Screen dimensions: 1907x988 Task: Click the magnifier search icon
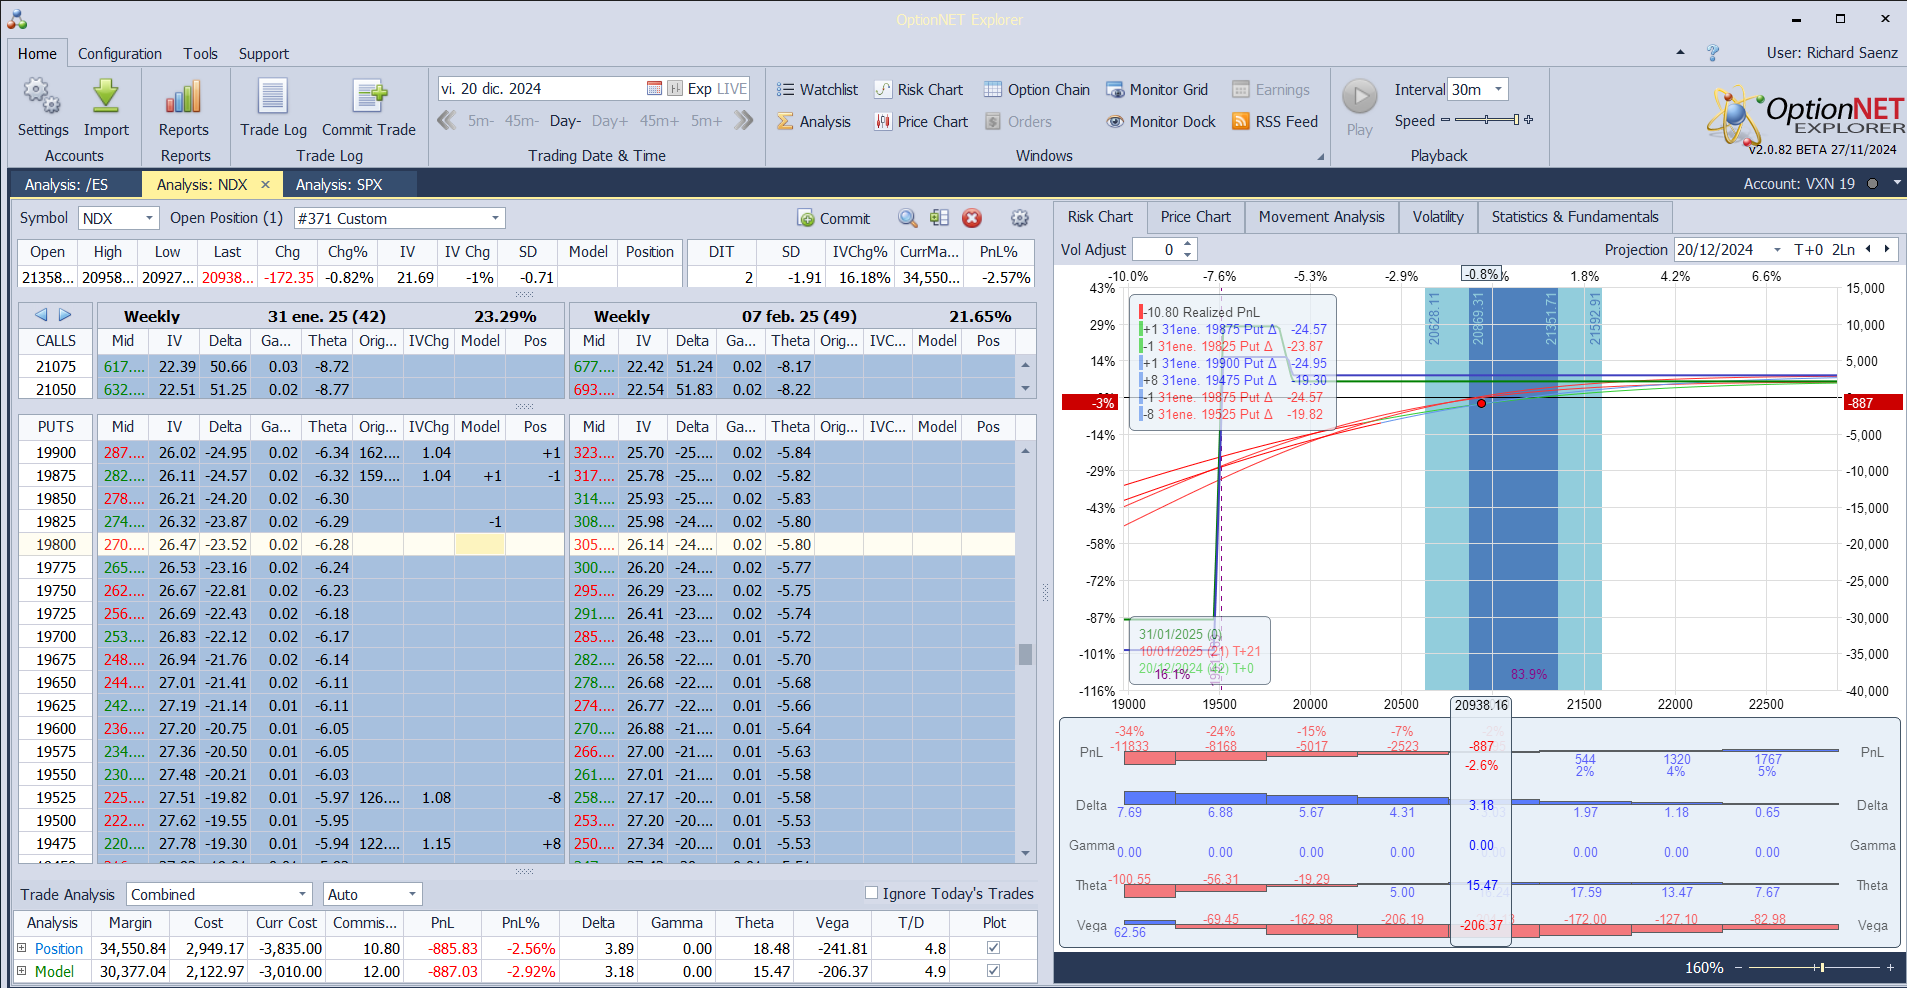[x=907, y=218]
